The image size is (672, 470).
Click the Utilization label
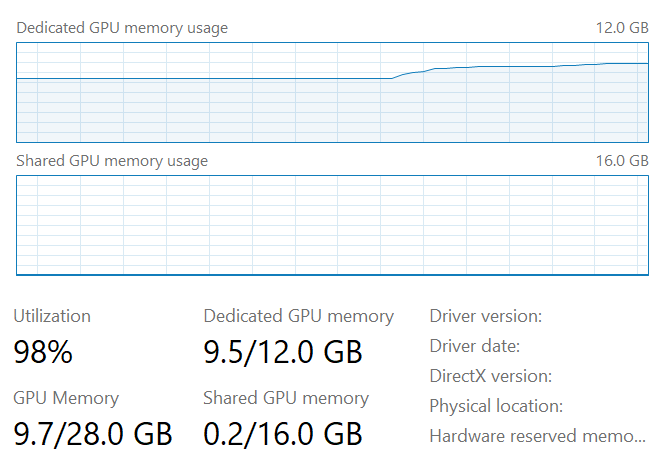52,316
